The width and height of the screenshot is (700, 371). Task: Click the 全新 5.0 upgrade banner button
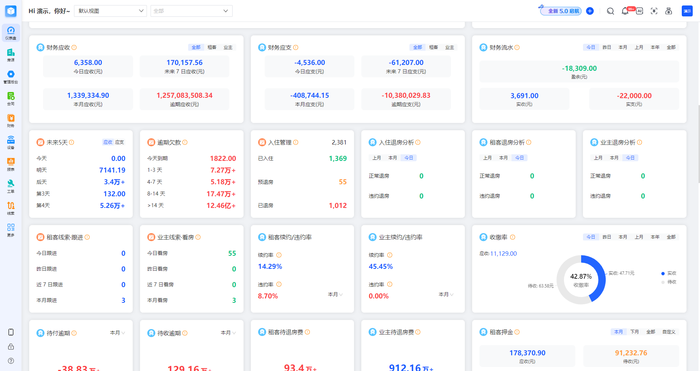click(561, 11)
